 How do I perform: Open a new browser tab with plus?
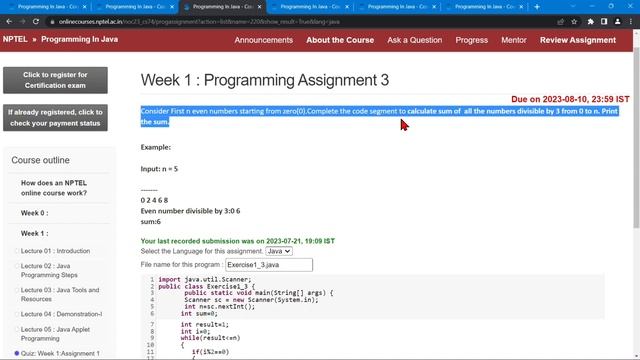[x=537, y=7]
